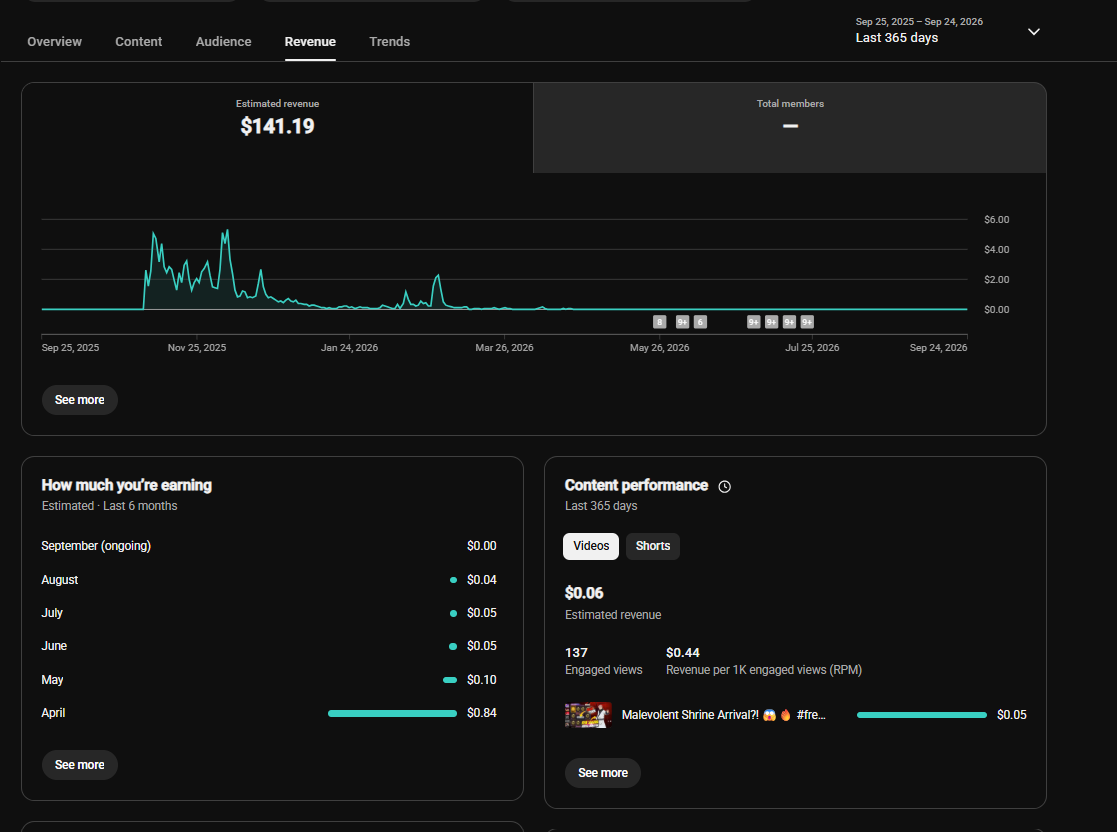The width and height of the screenshot is (1117, 832).
Task: Switch content filter to Shorts
Action: (653, 546)
